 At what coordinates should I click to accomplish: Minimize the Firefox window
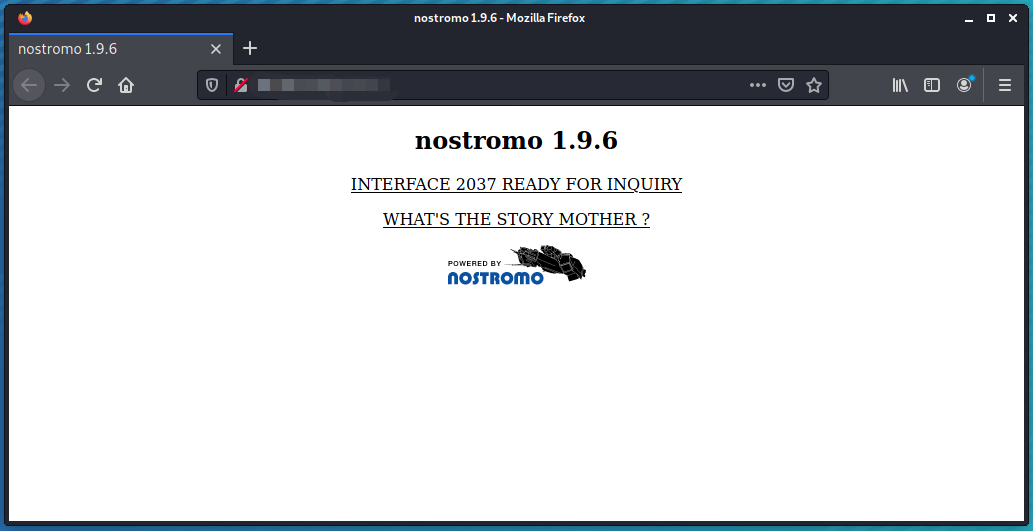(969, 18)
